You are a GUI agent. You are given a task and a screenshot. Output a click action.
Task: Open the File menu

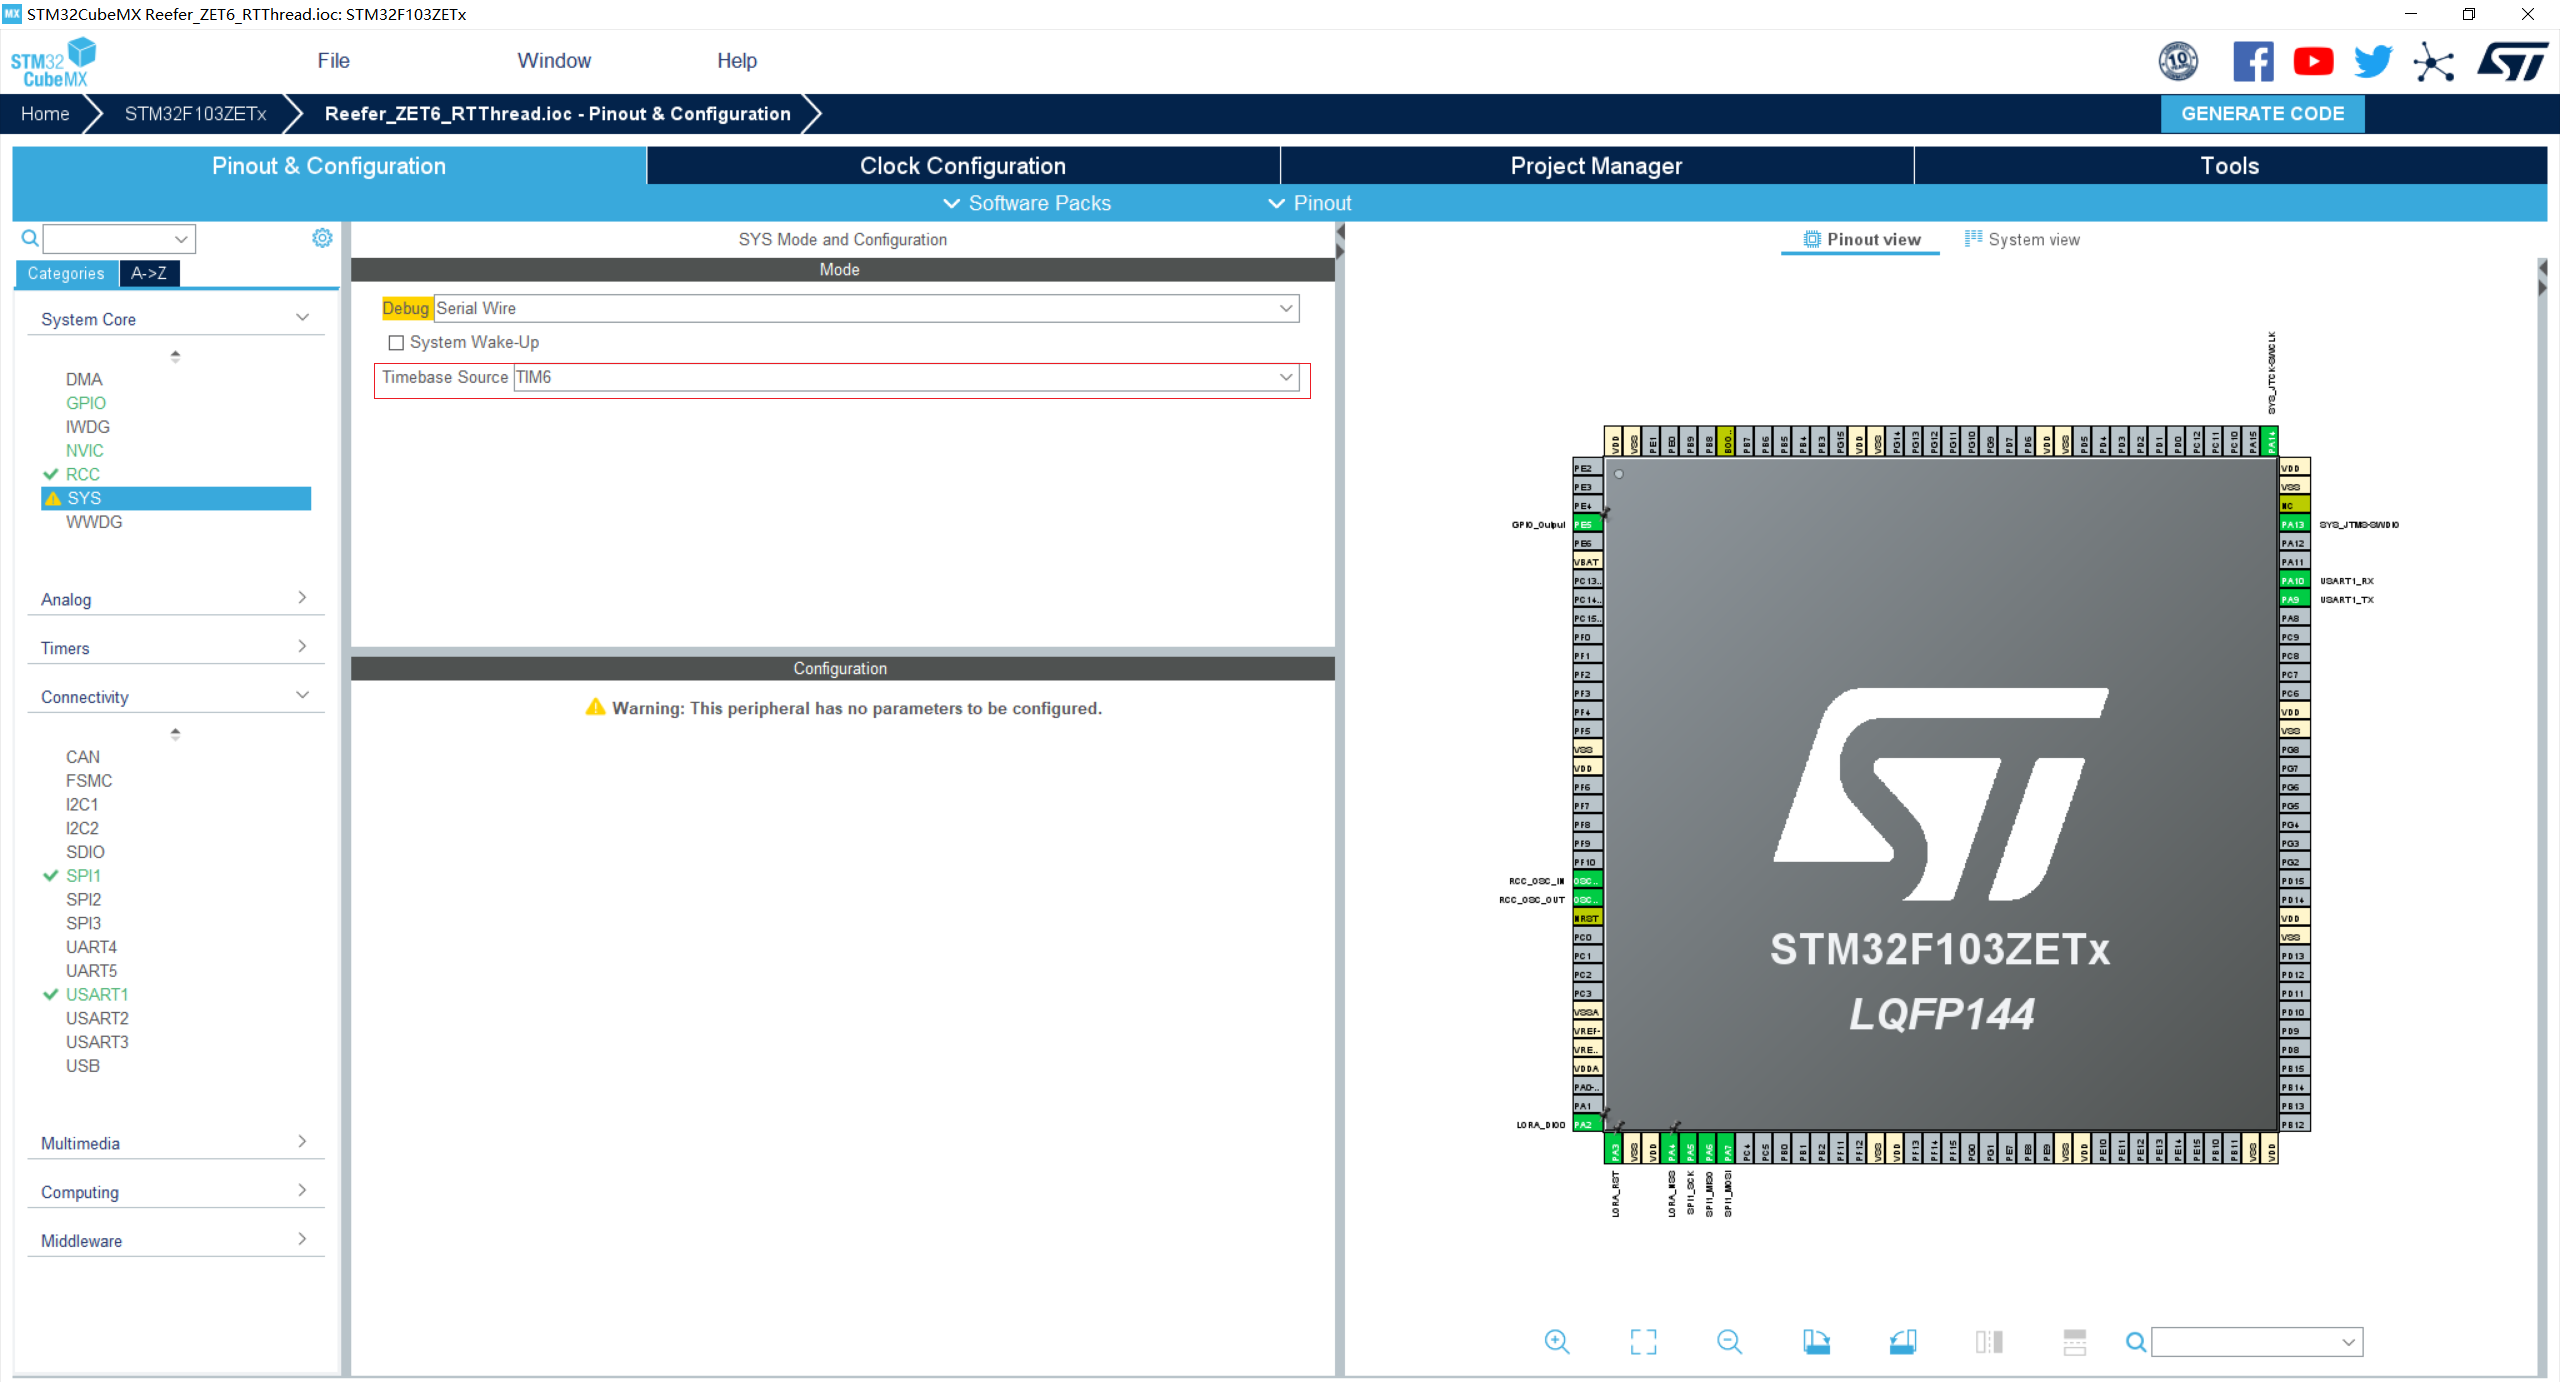[x=333, y=61]
